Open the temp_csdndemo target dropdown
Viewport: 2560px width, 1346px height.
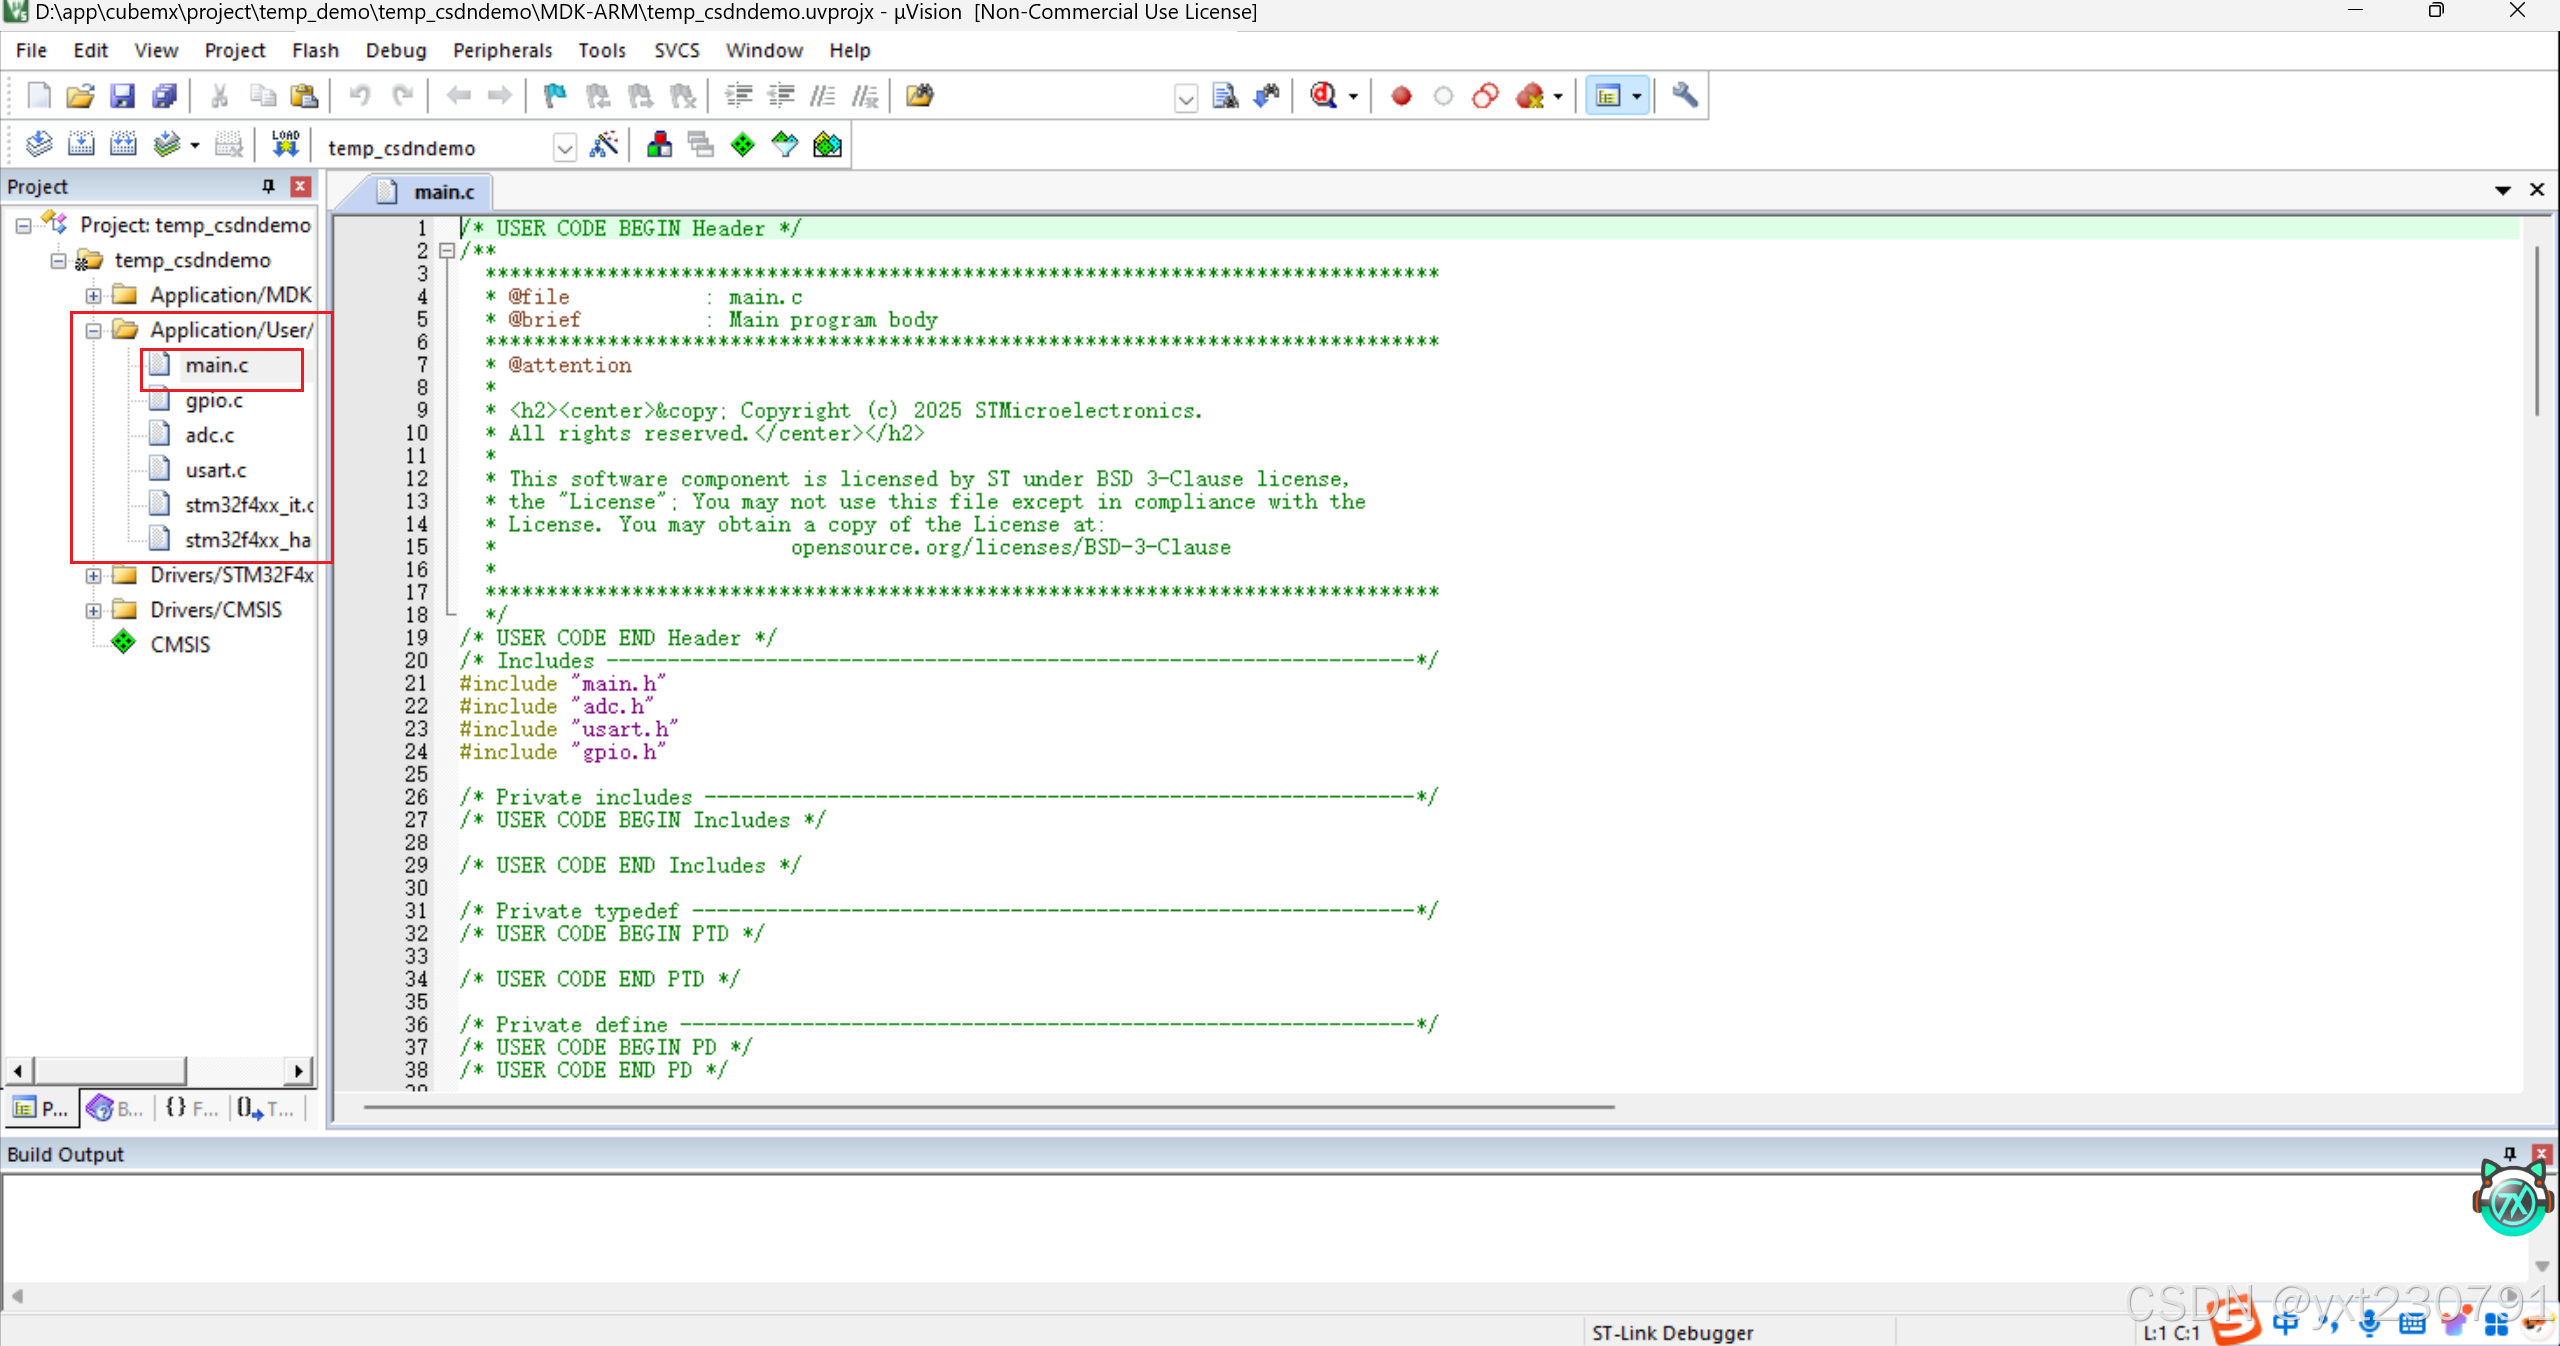pyautogui.click(x=565, y=148)
